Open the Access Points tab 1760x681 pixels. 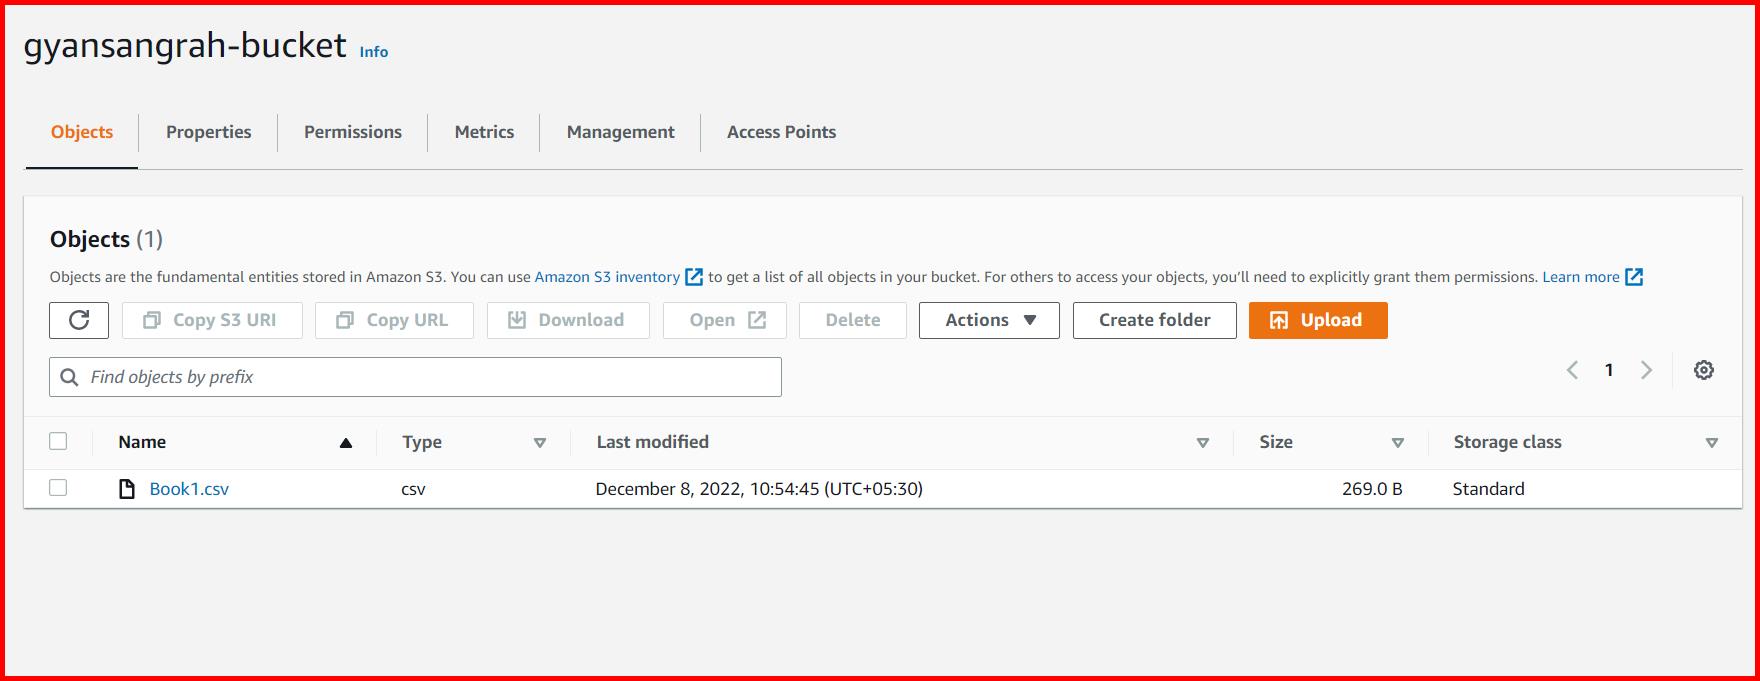pos(781,132)
